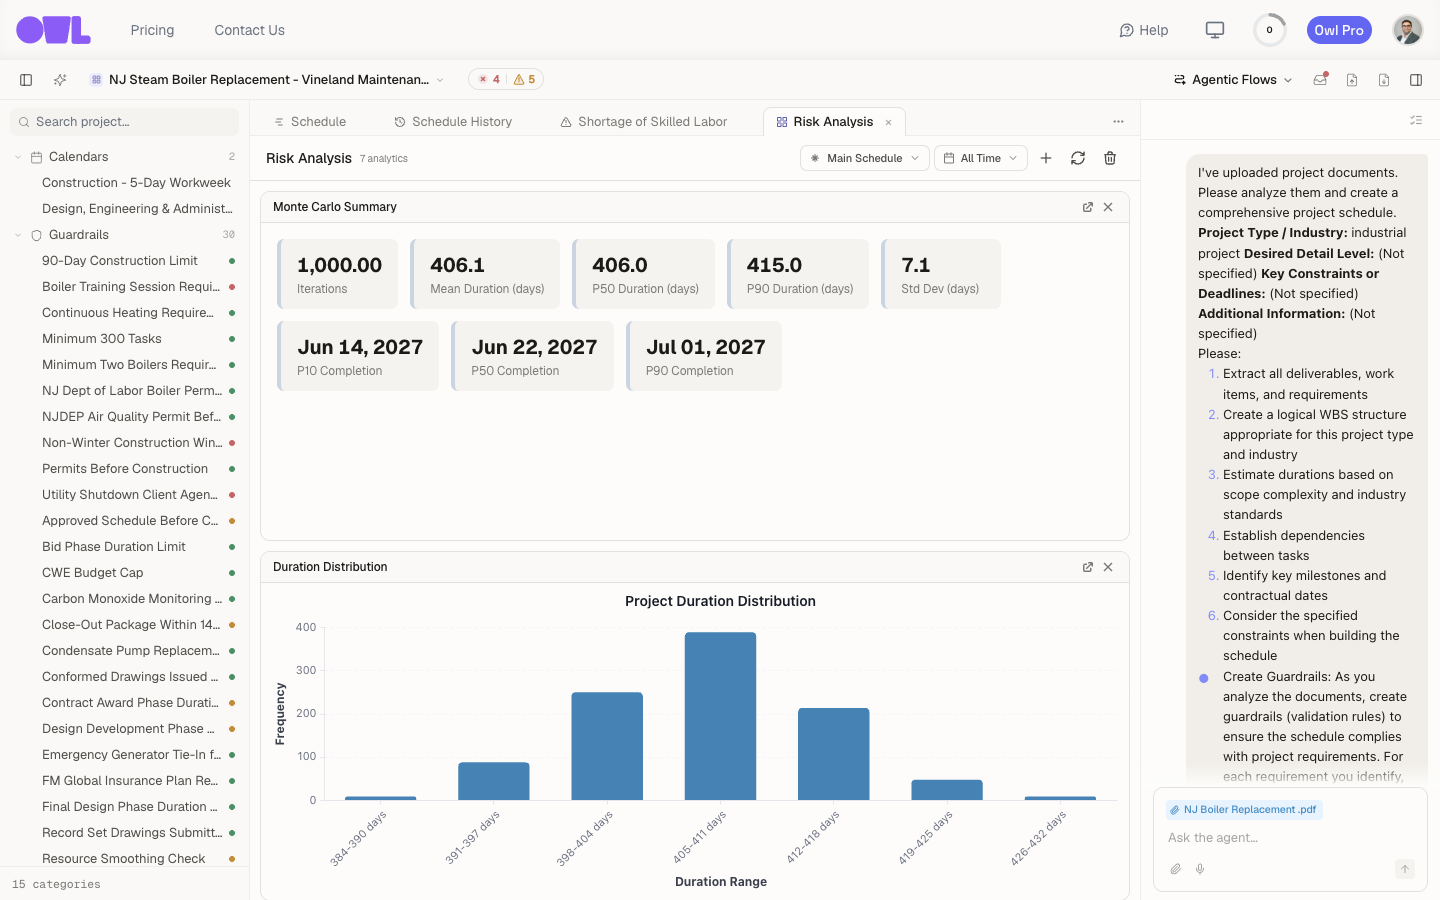Open the tab overflow ellipsis menu

click(1118, 121)
